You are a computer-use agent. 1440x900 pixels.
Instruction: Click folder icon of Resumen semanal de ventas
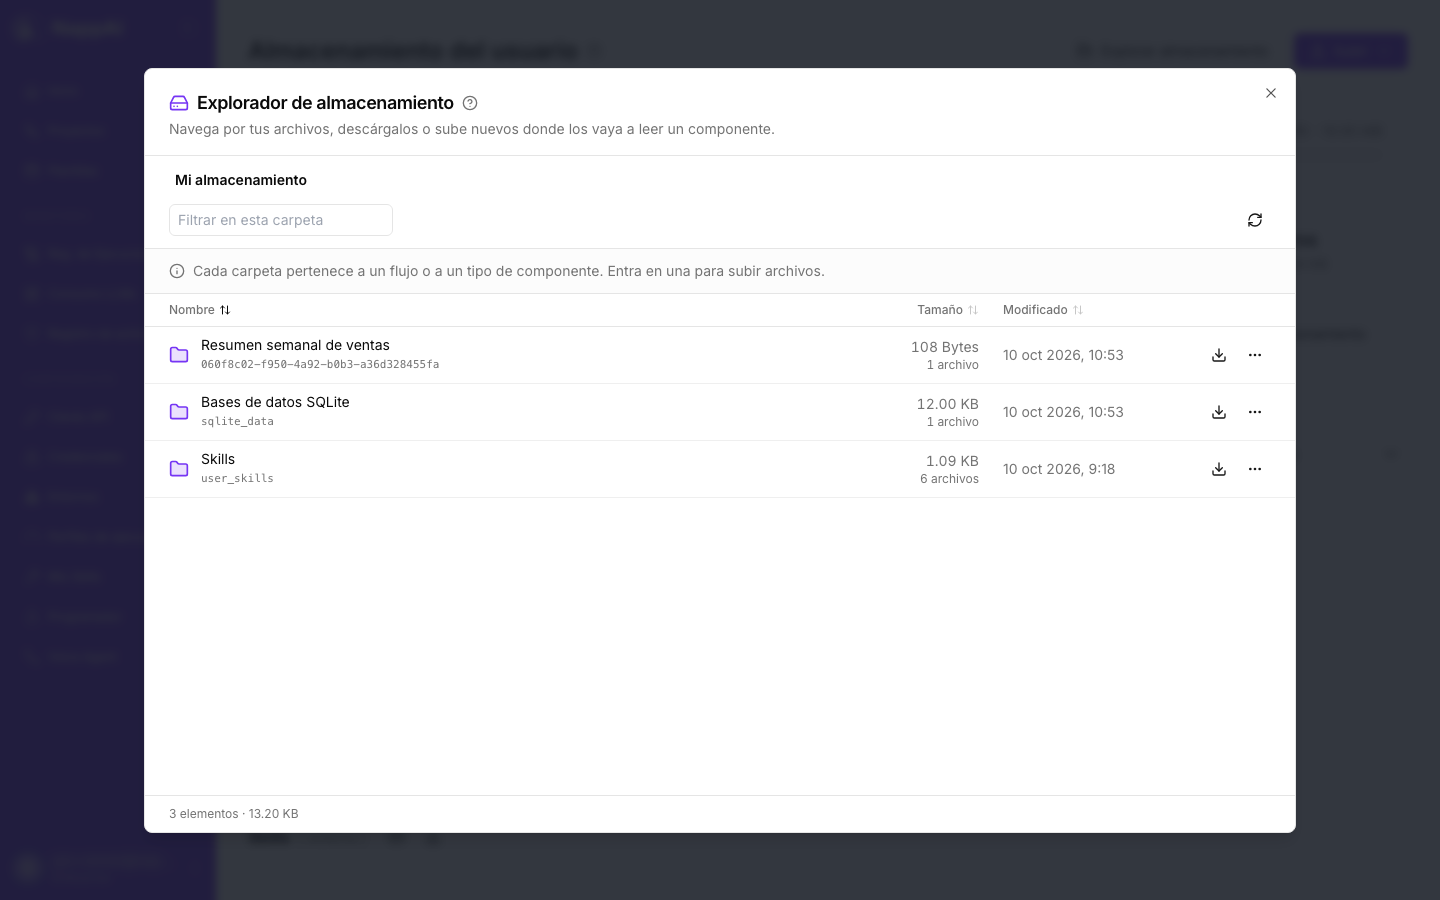(179, 355)
